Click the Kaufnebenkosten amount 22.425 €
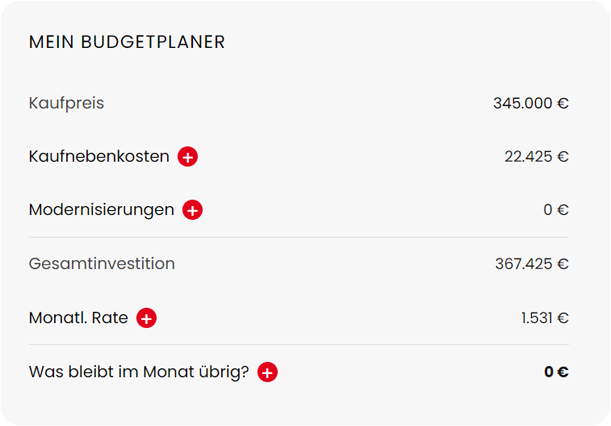This screenshot has width=611, height=426. 537,157
